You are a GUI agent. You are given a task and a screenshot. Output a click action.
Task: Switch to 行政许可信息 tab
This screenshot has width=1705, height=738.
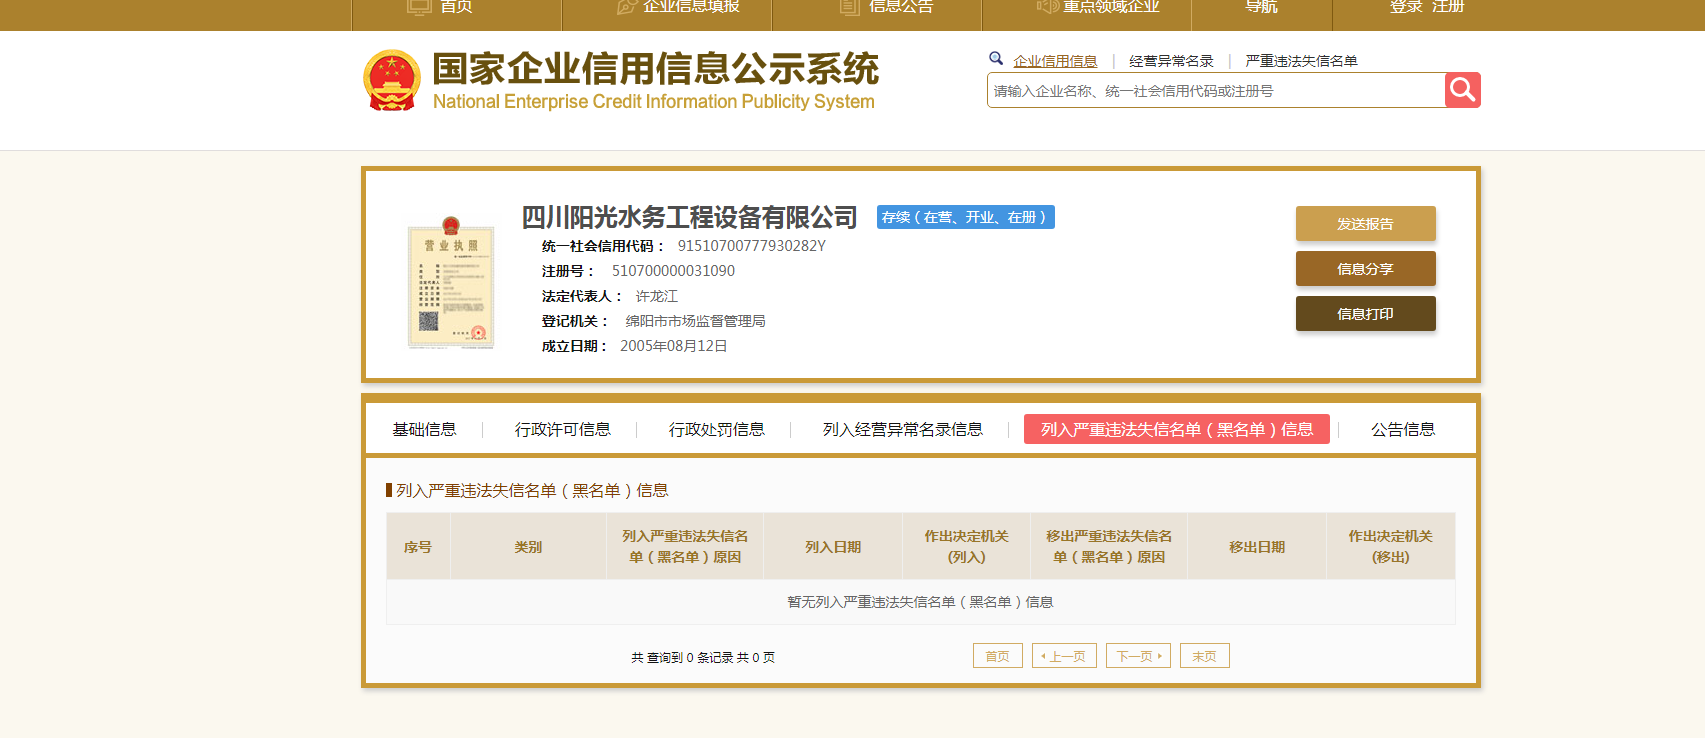click(563, 429)
